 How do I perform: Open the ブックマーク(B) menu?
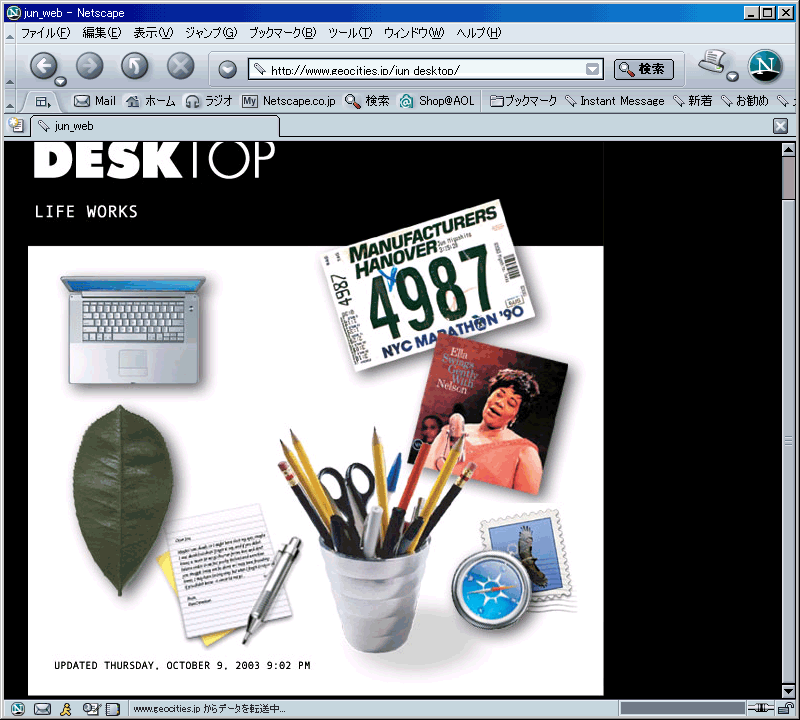coord(283,33)
